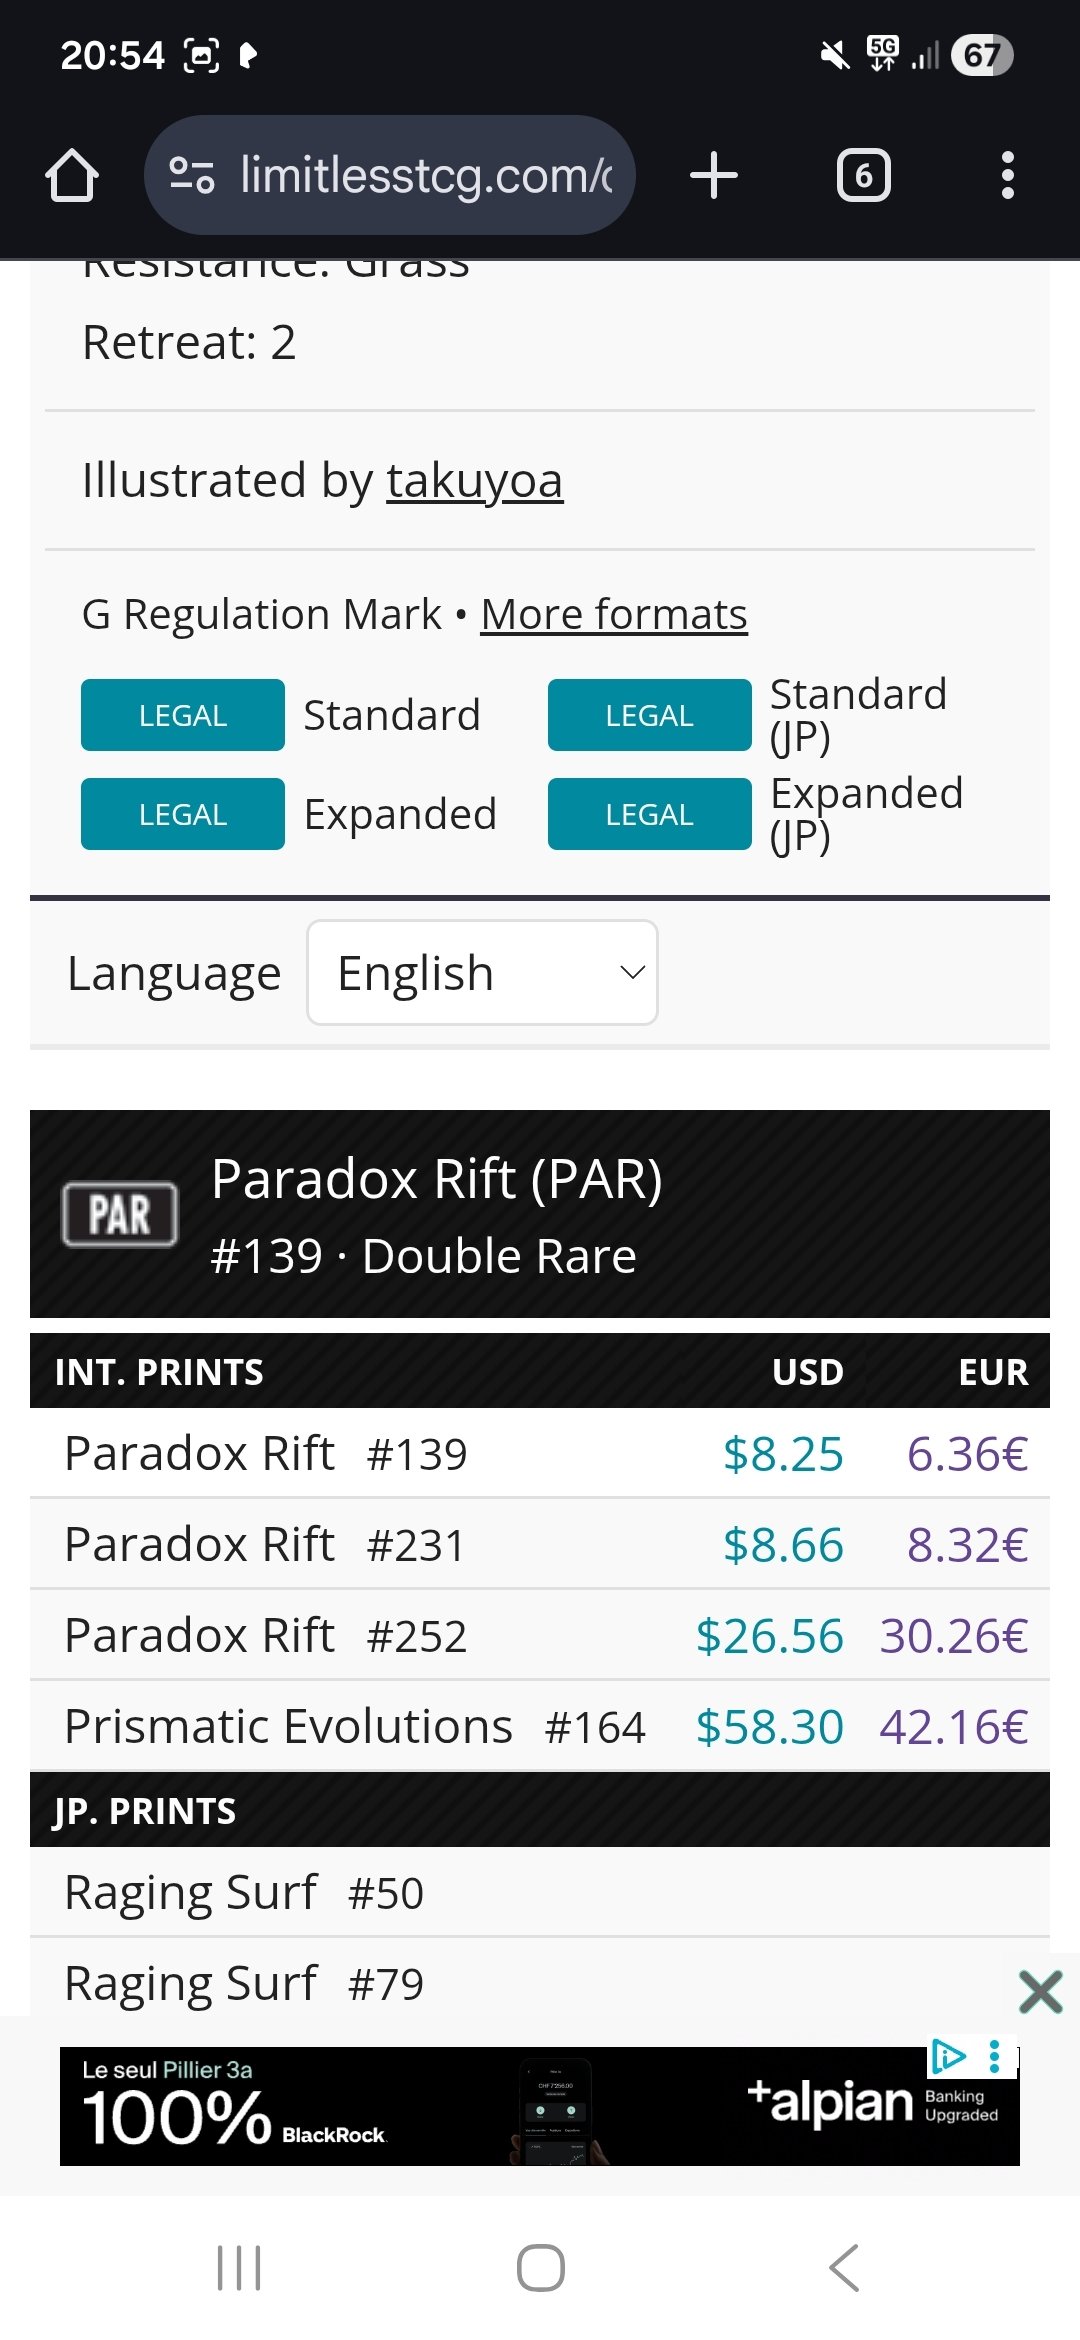Viewport: 1080px width, 2340px height.
Task: Click the 30.26€ price for #252
Action: [x=953, y=1636]
